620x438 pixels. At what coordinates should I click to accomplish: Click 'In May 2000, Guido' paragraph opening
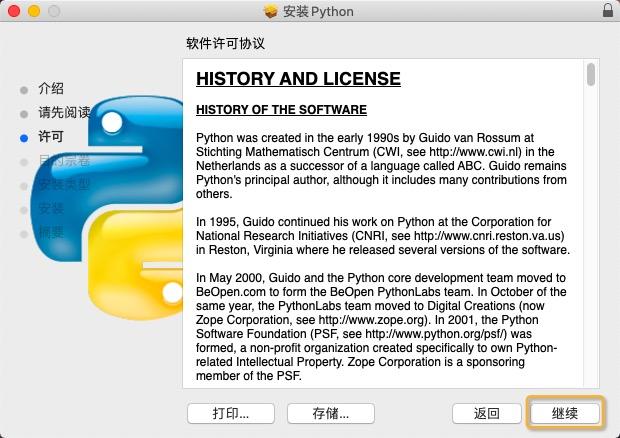coord(250,278)
